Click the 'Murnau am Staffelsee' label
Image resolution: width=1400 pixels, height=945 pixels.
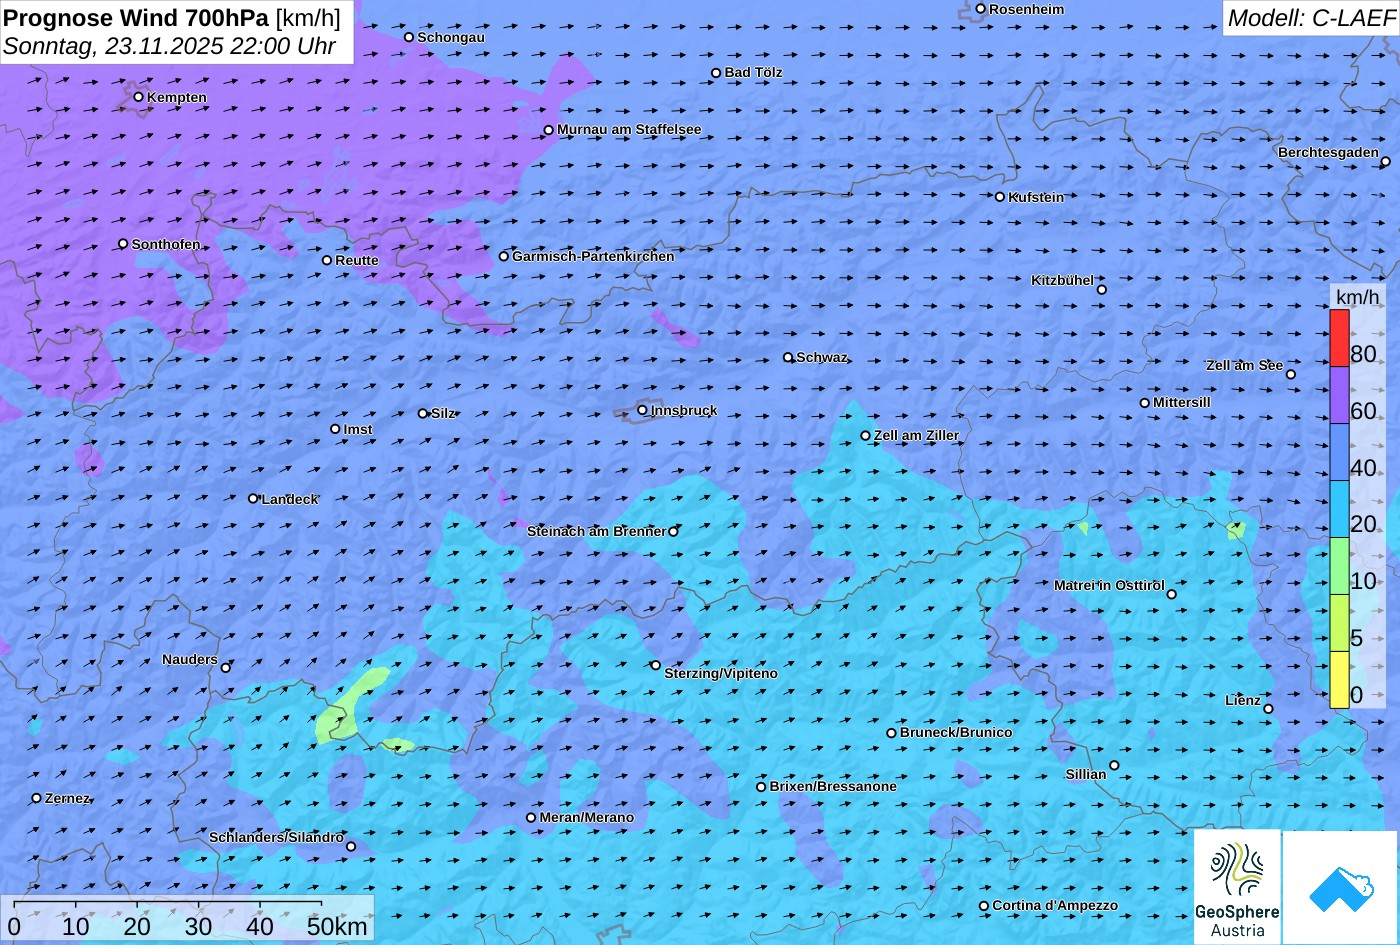coord(629,129)
